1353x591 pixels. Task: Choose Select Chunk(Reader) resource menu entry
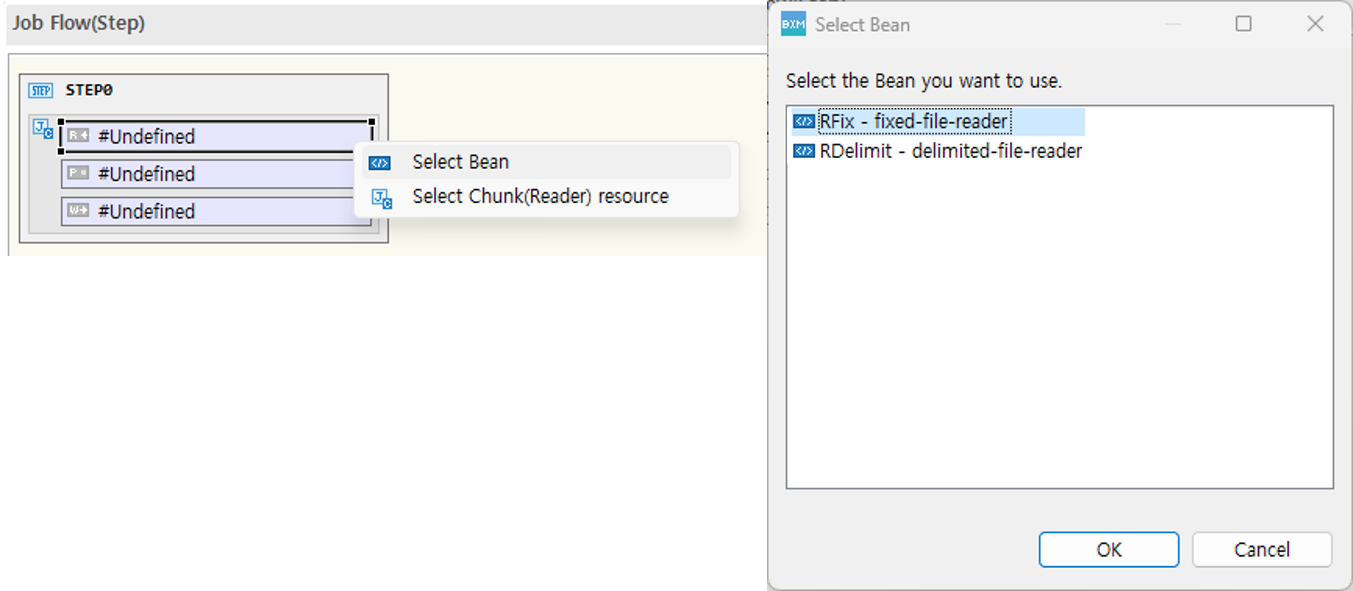540,197
